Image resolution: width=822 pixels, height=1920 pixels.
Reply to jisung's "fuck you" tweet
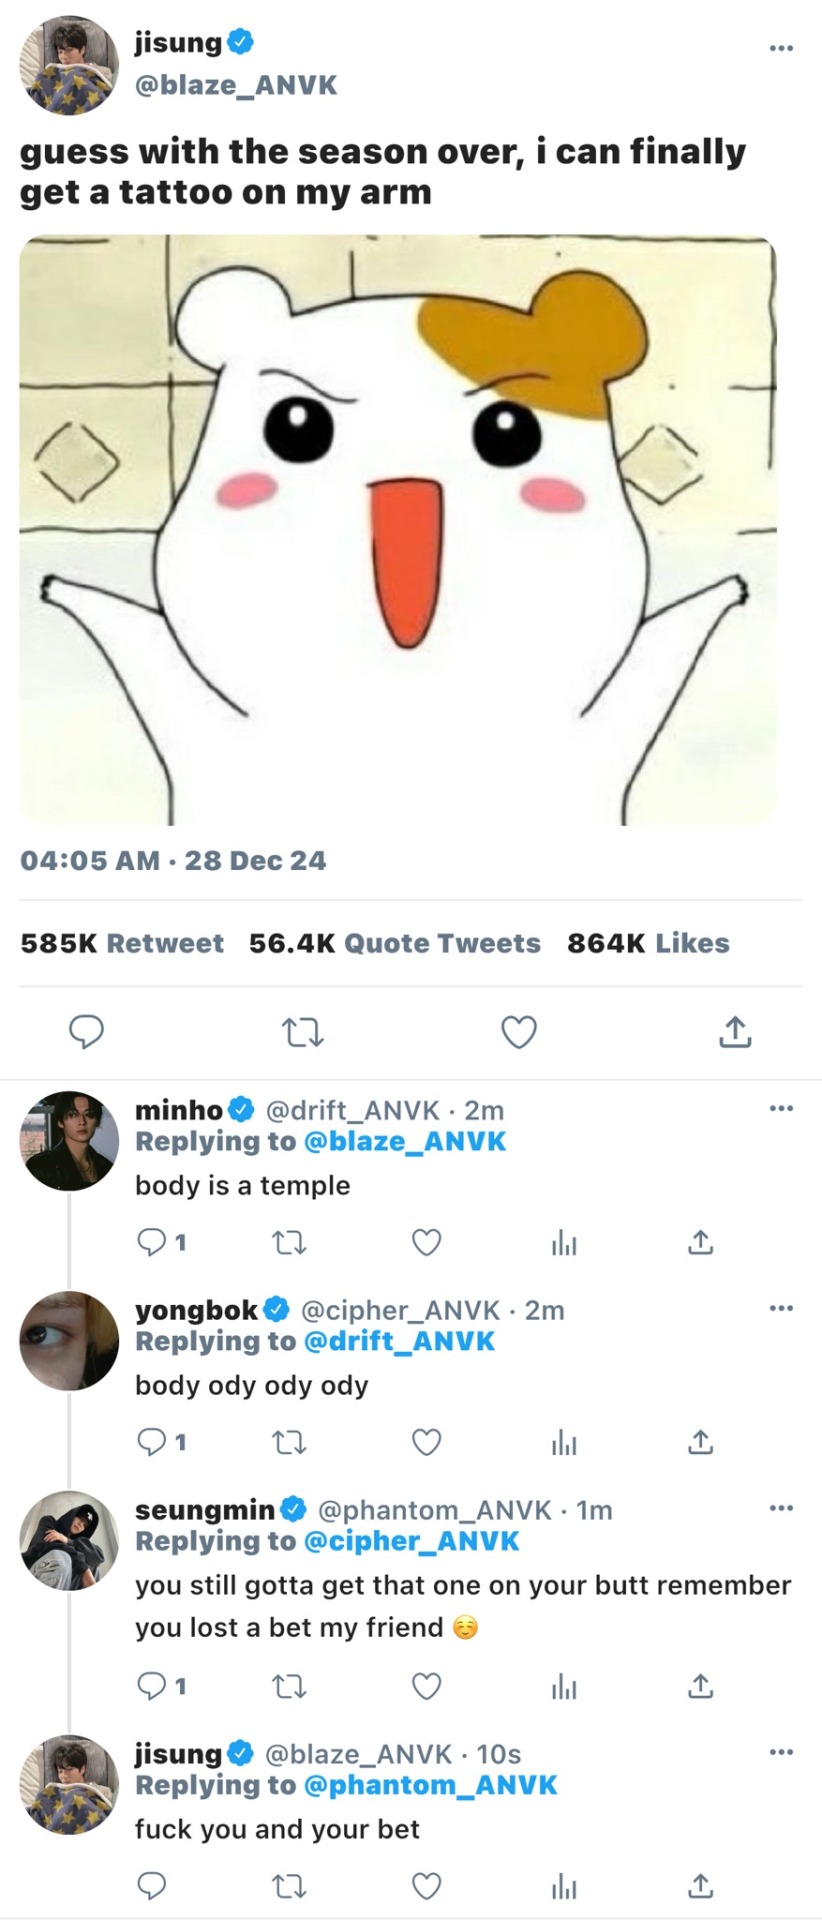pyautogui.click(x=151, y=1886)
